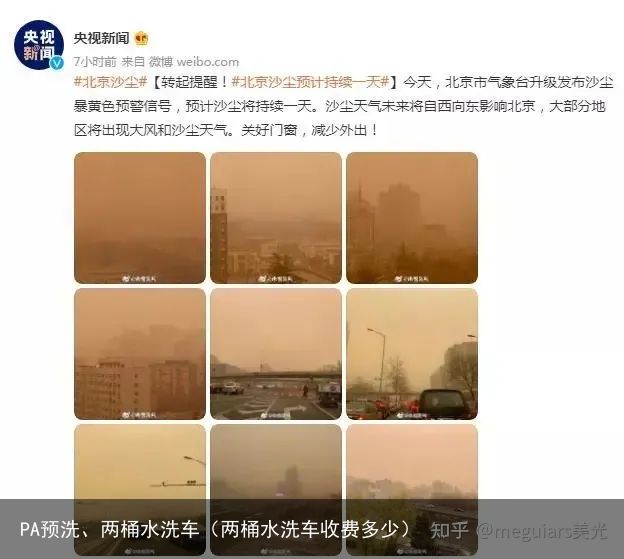View photo of brown apartment blocks
This screenshot has height=559, width=624.
[140, 354]
